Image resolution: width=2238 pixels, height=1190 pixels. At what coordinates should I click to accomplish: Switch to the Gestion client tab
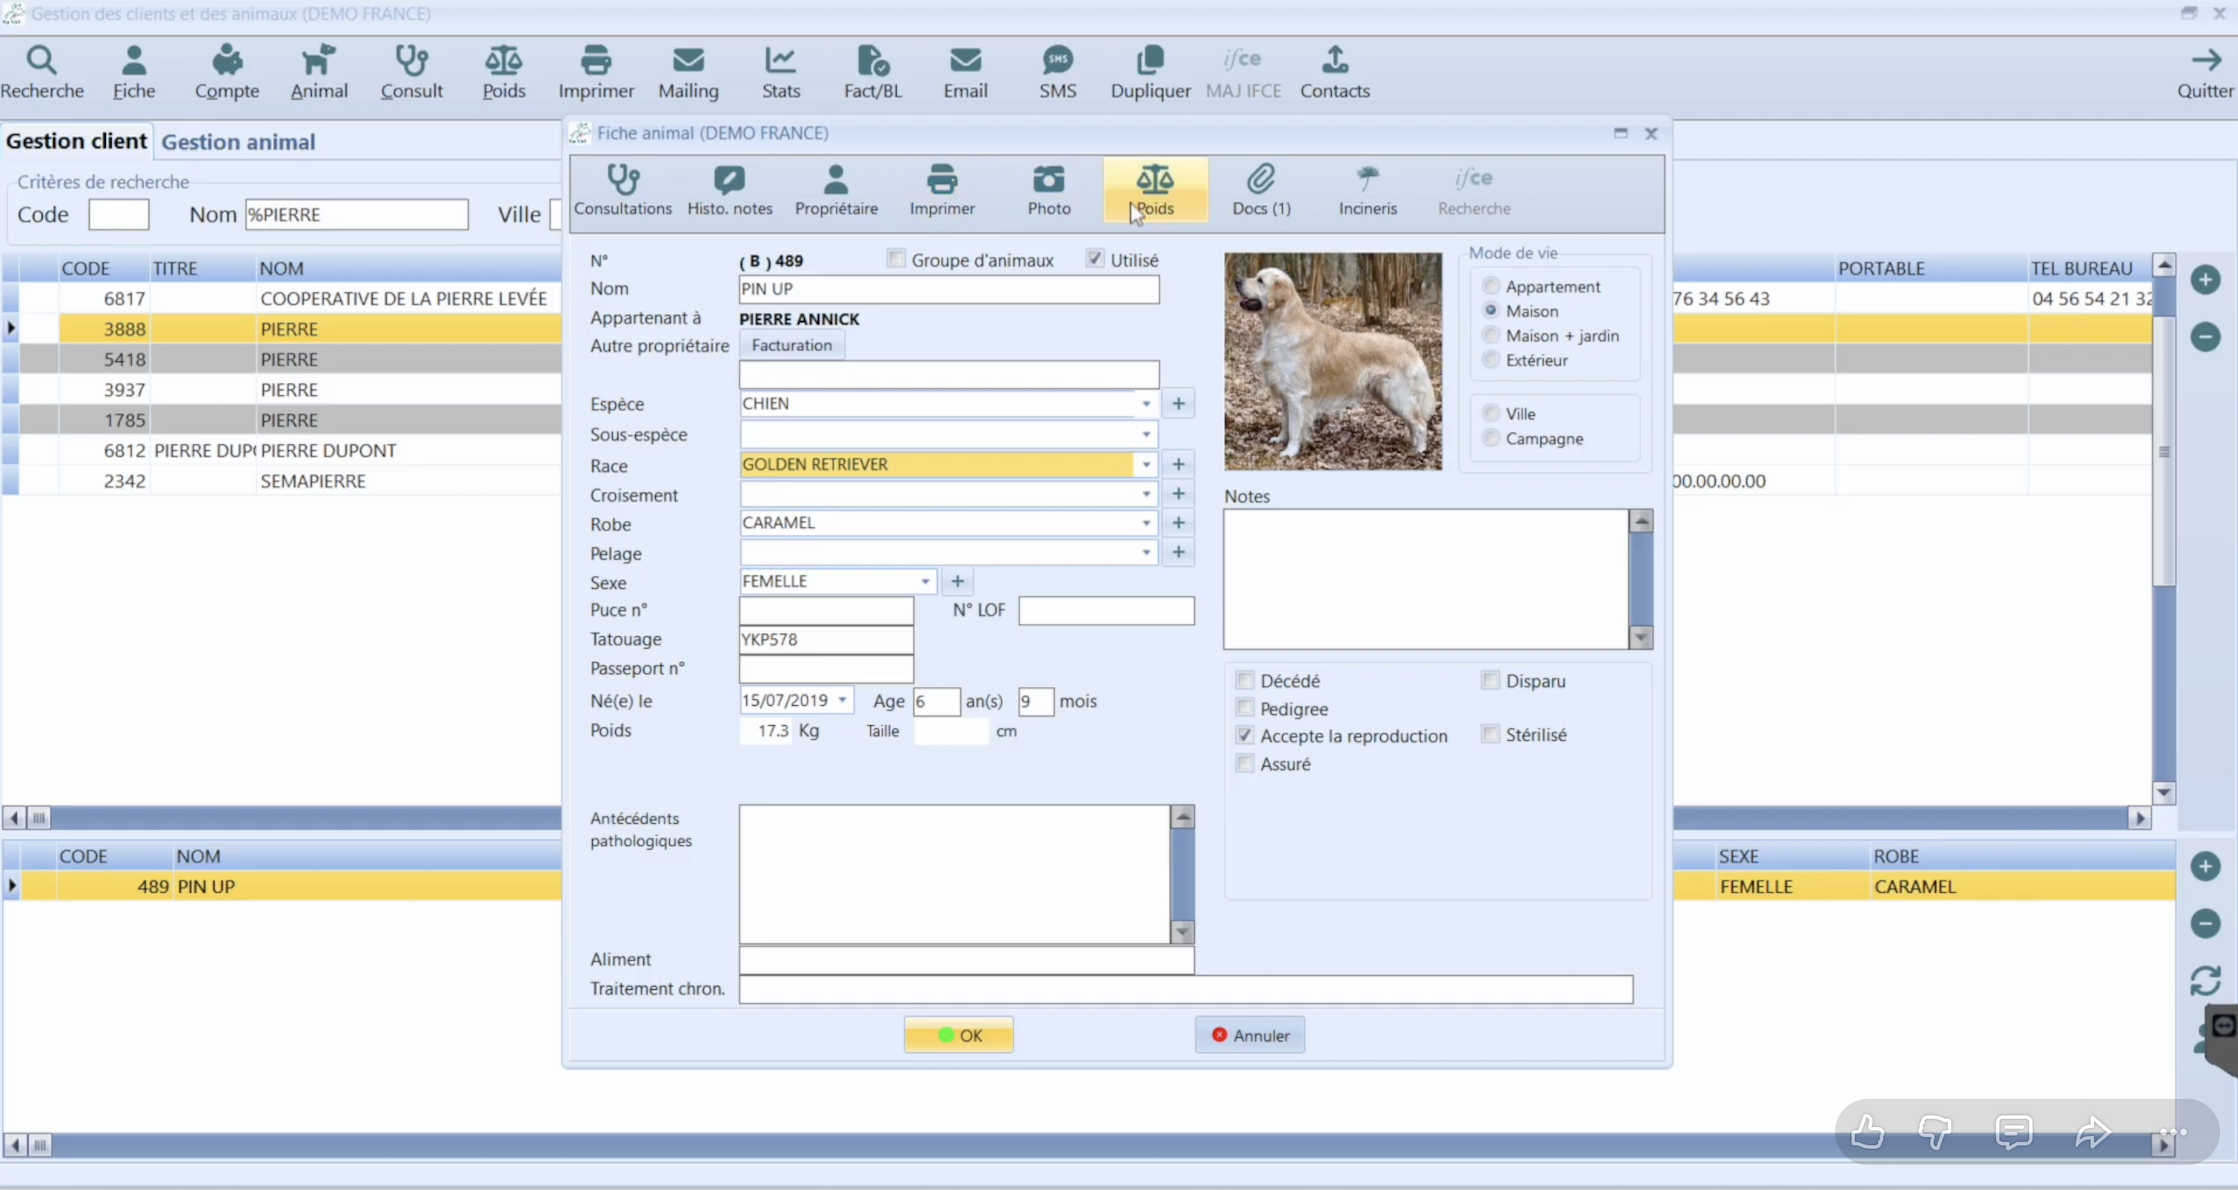[76, 141]
